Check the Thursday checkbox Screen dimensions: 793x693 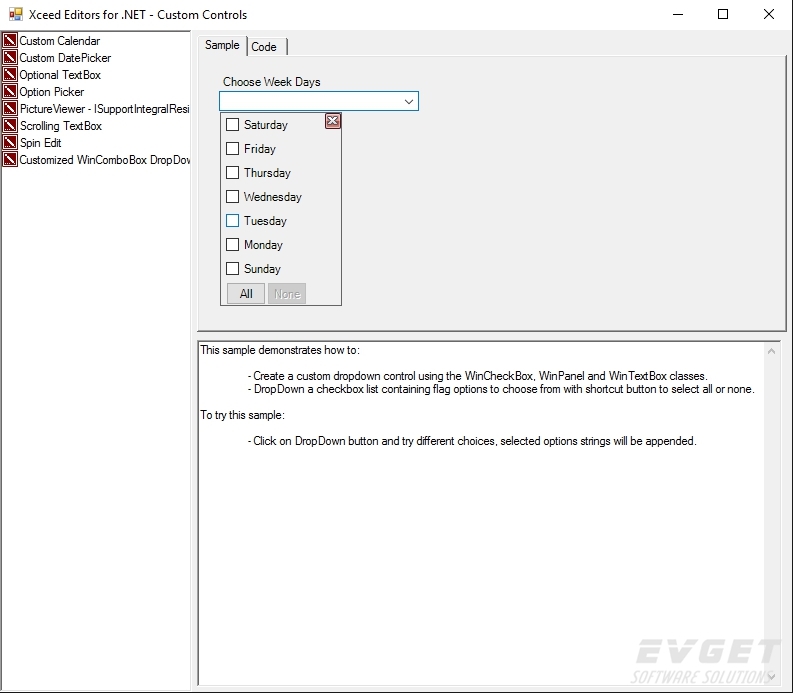tap(232, 172)
